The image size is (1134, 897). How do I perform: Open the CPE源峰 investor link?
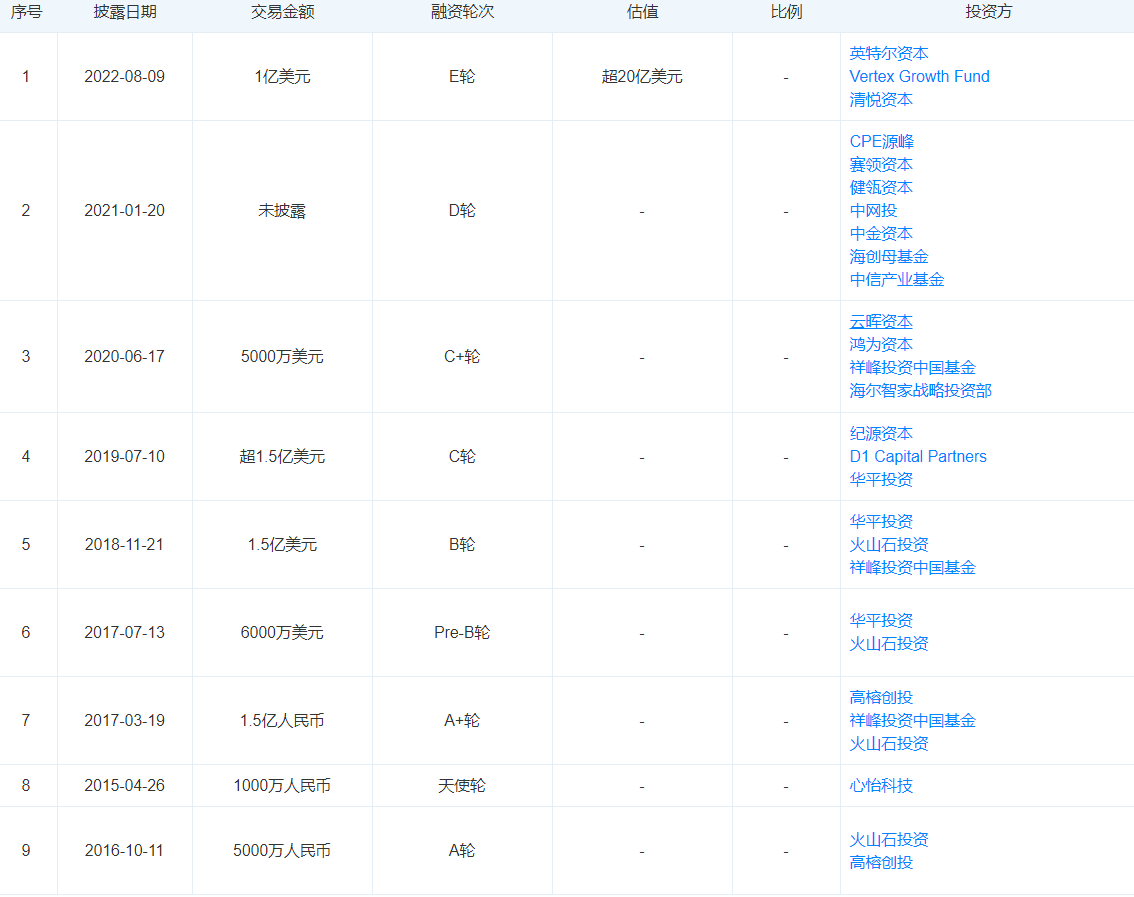(x=882, y=142)
